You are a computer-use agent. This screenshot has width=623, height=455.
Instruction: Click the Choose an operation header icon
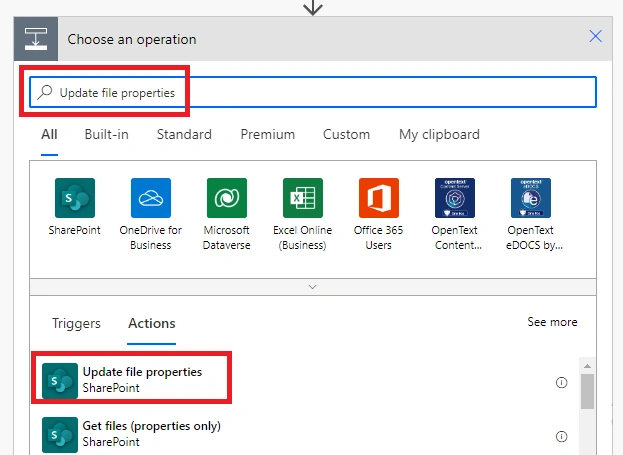(36, 39)
